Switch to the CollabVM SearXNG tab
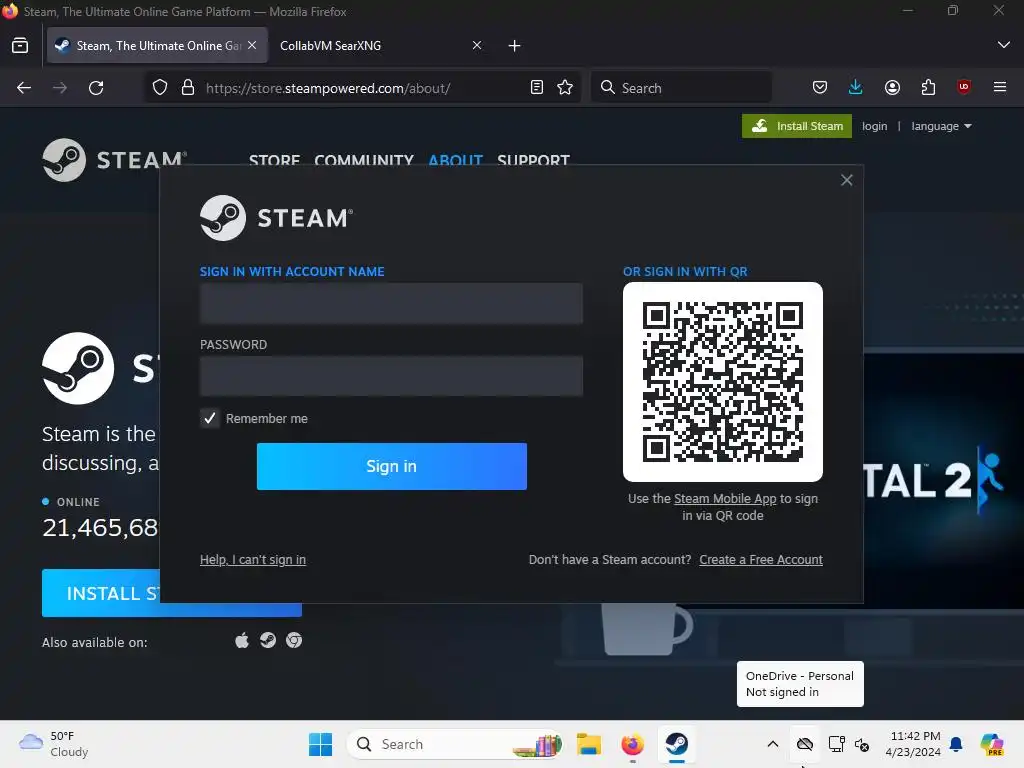Screen dimensions: 1024x768 (x=370, y=46)
